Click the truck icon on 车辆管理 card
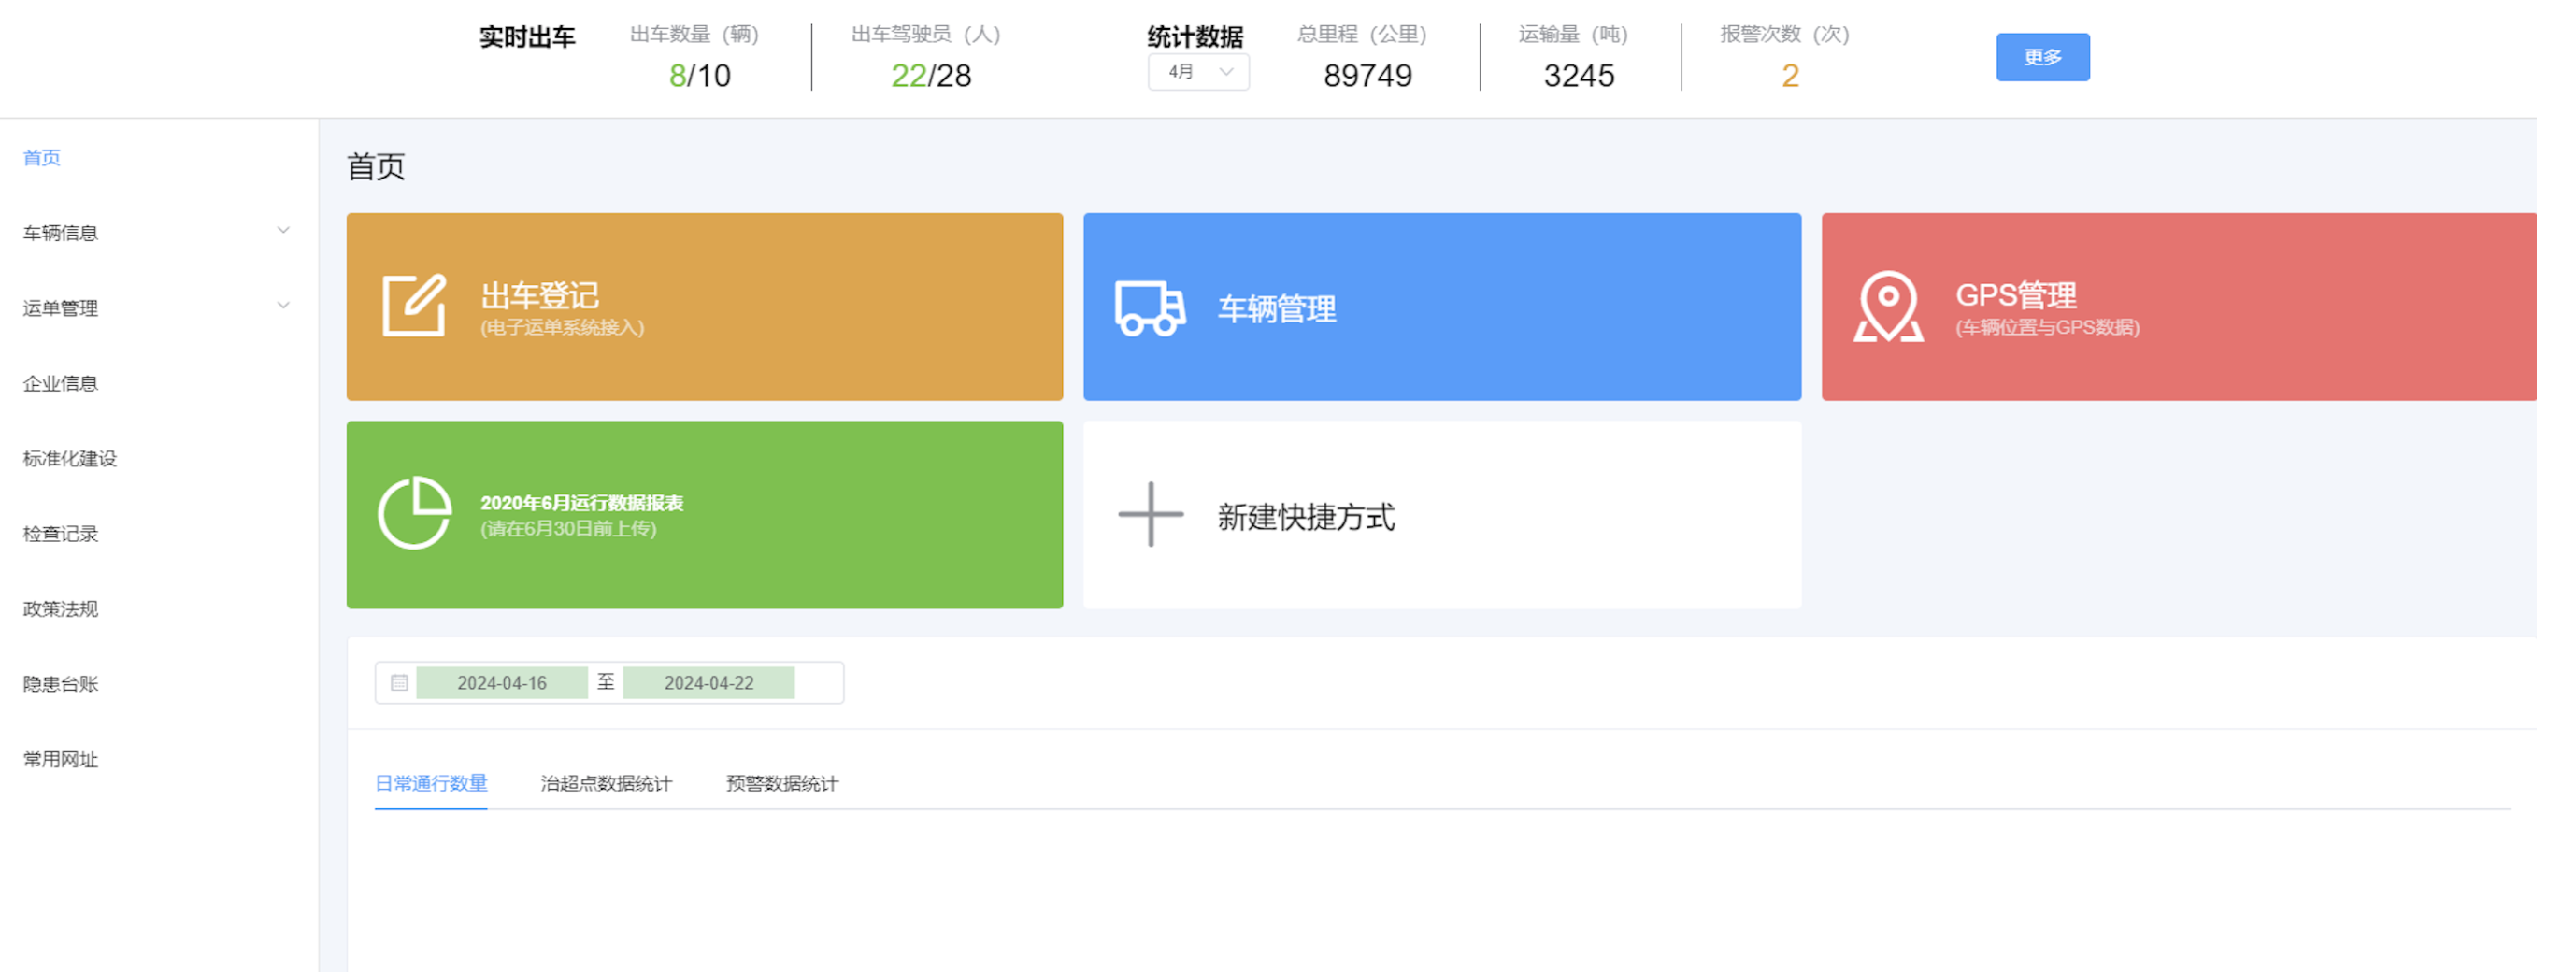Screen dimensions: 2576x972 1150,308
